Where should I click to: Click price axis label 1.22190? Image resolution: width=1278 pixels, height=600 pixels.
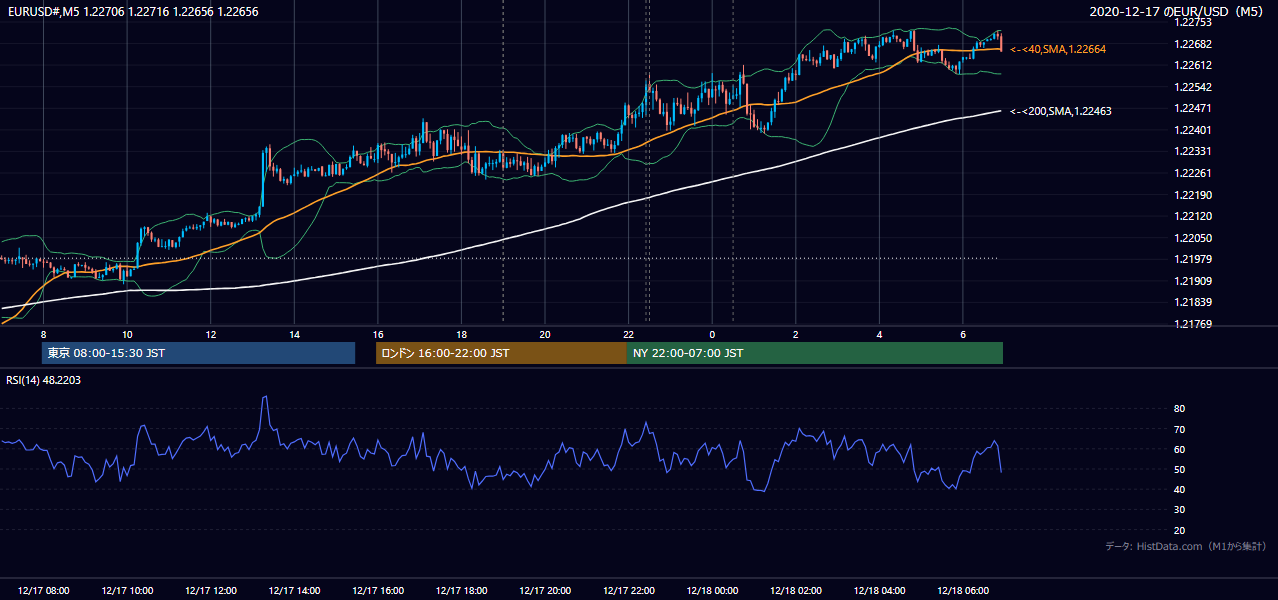coord(1191,195)
